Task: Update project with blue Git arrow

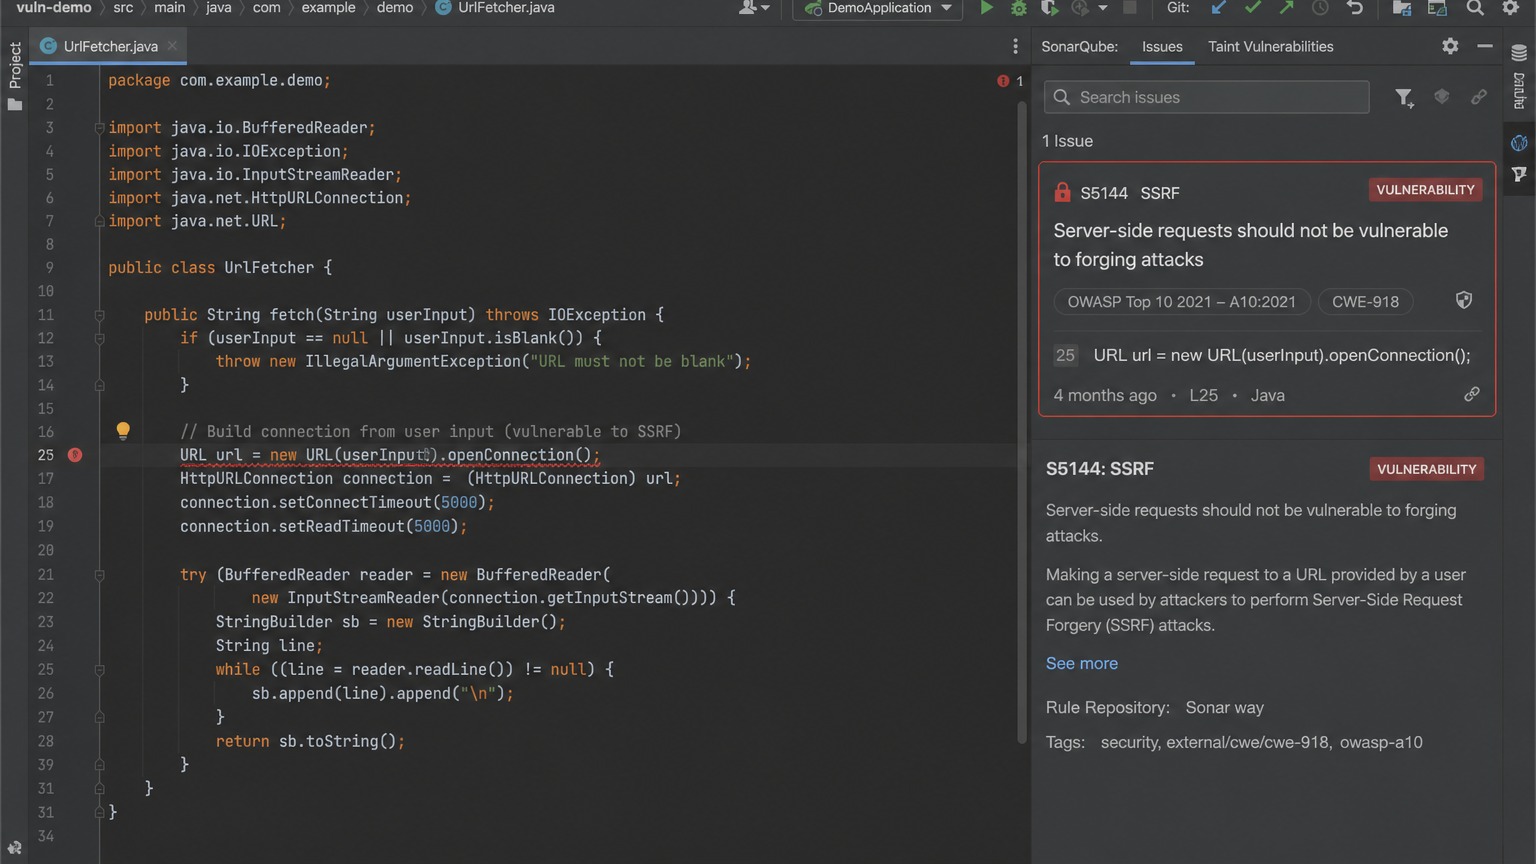Action: tap(1218, 8)
